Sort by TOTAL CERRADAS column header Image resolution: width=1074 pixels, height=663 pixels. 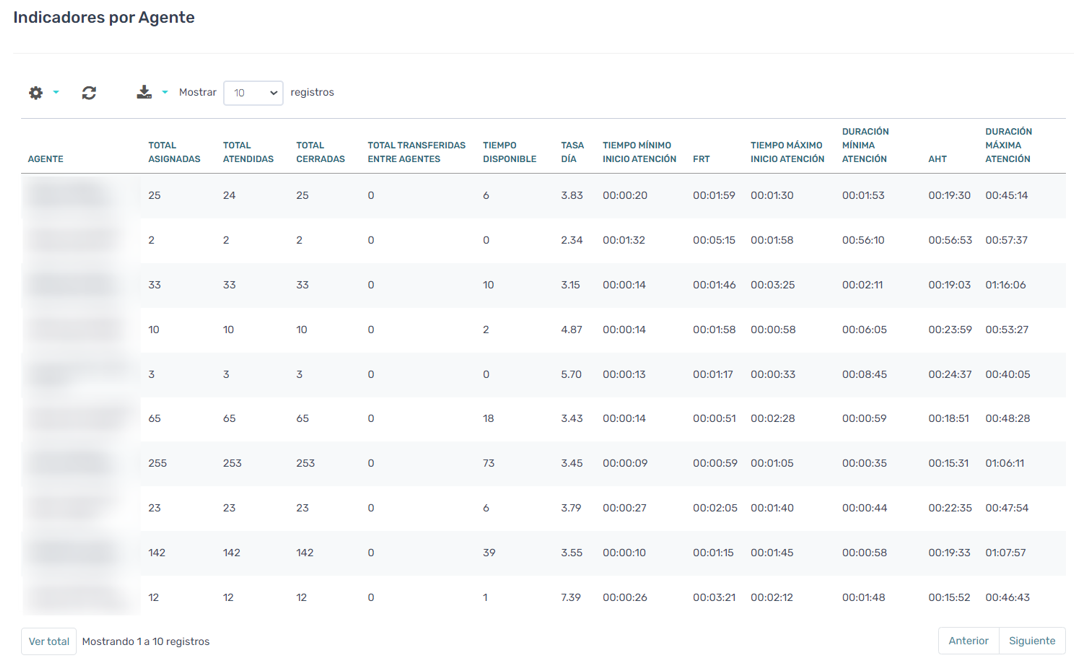pyautogui.click(x=321, y=152)
